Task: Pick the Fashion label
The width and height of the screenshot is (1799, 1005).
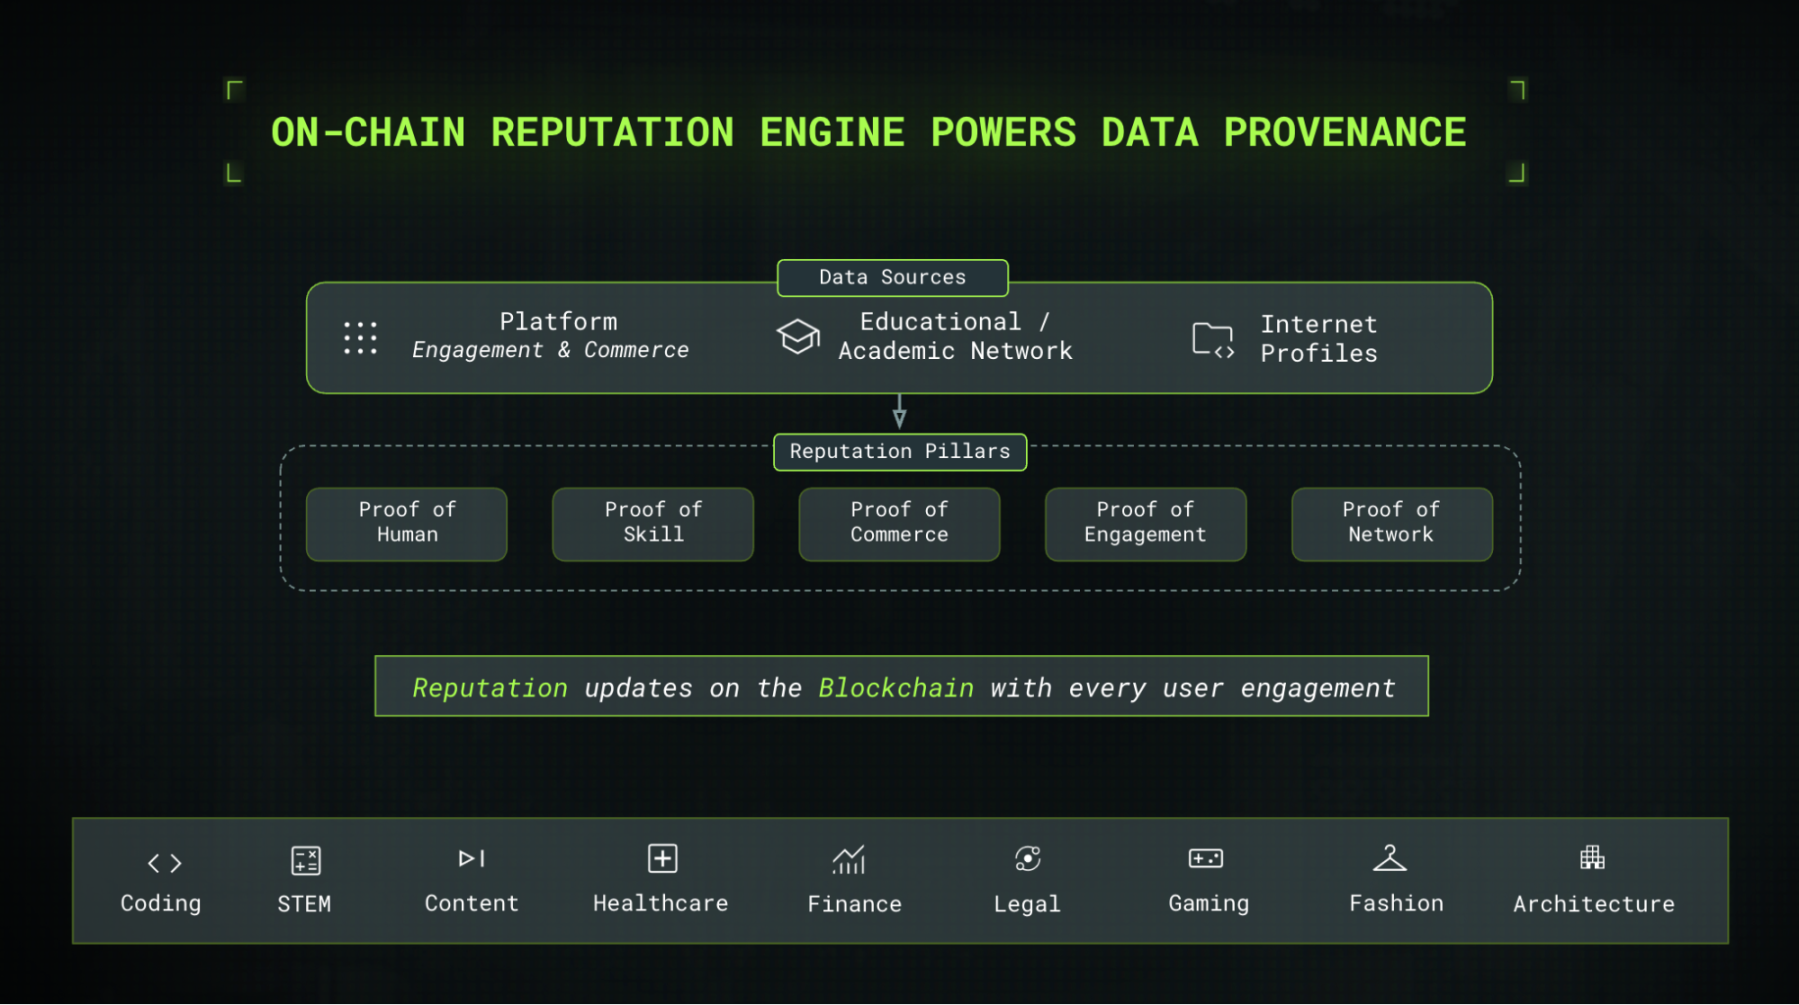Action: pyautogui.click(x=1397, y=903)
